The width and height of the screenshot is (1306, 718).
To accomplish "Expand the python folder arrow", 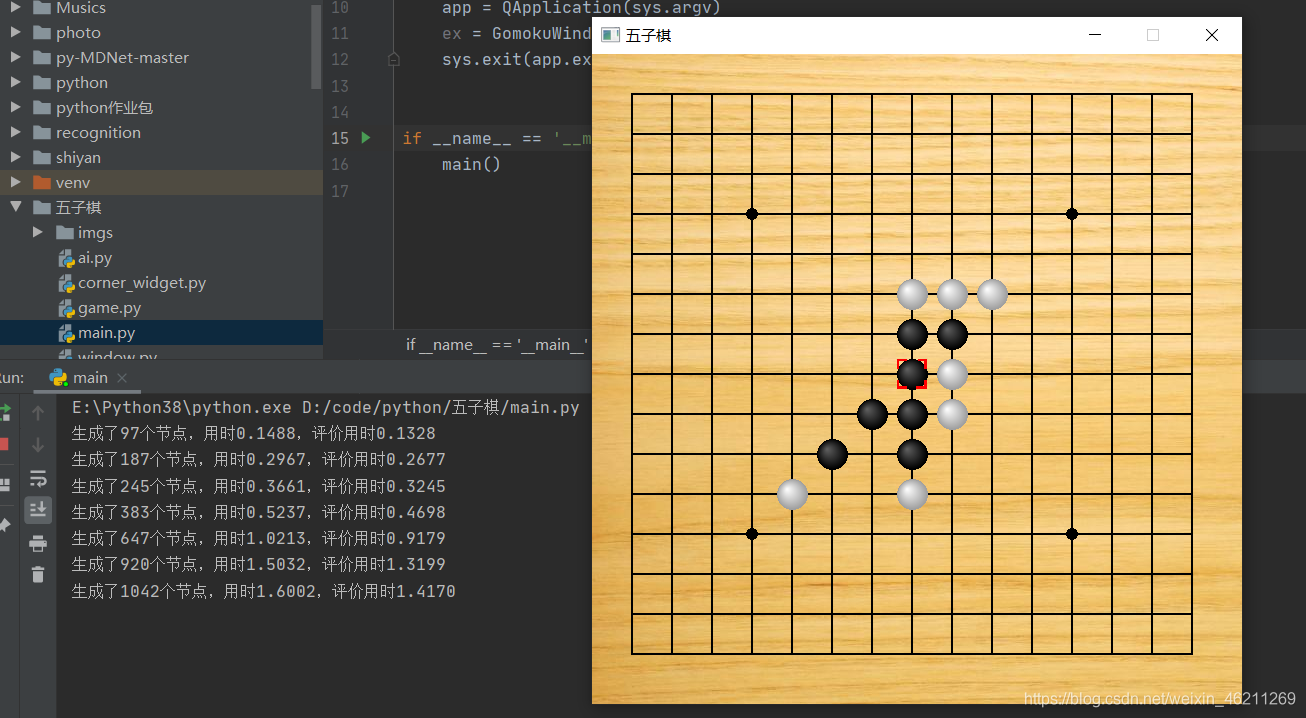I will pos(15,83).
